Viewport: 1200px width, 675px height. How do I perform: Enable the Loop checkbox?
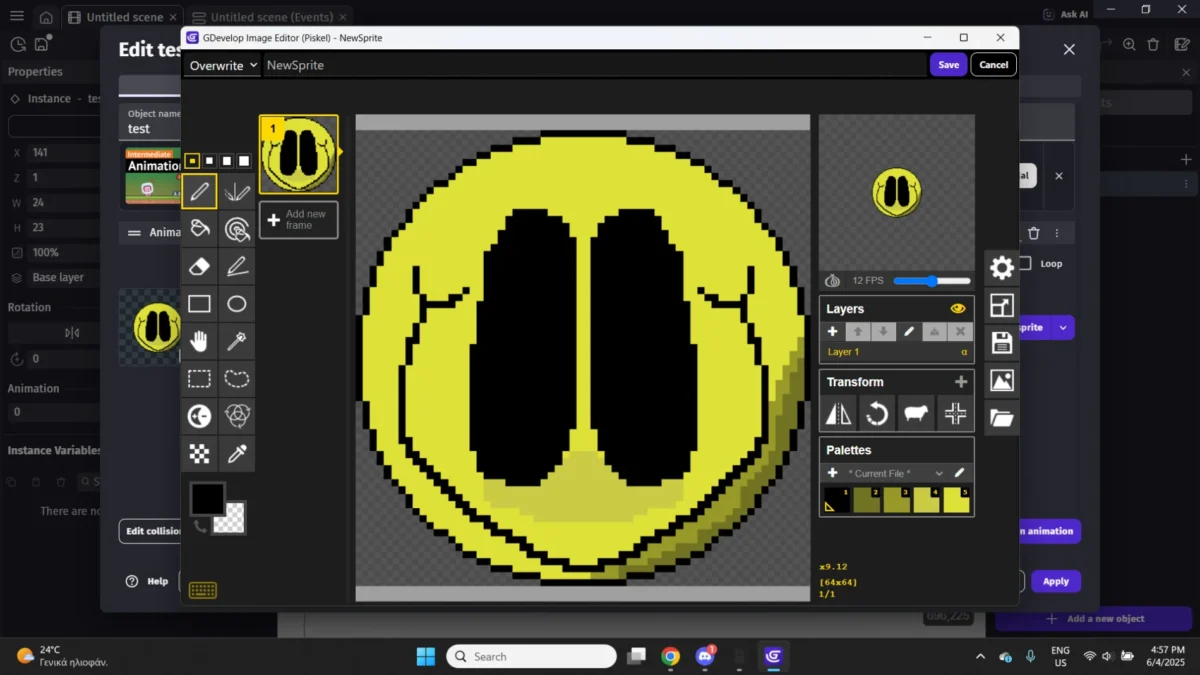[x=1024, y=264]
